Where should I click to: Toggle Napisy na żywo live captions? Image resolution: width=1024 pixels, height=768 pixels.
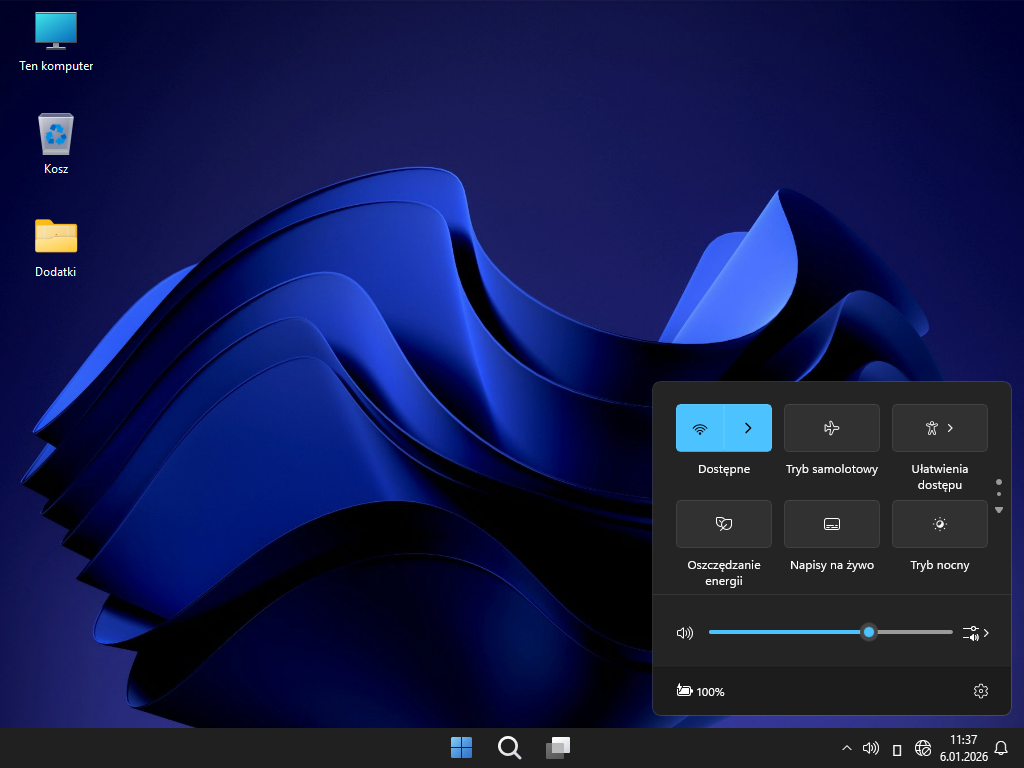click(831, 524)
